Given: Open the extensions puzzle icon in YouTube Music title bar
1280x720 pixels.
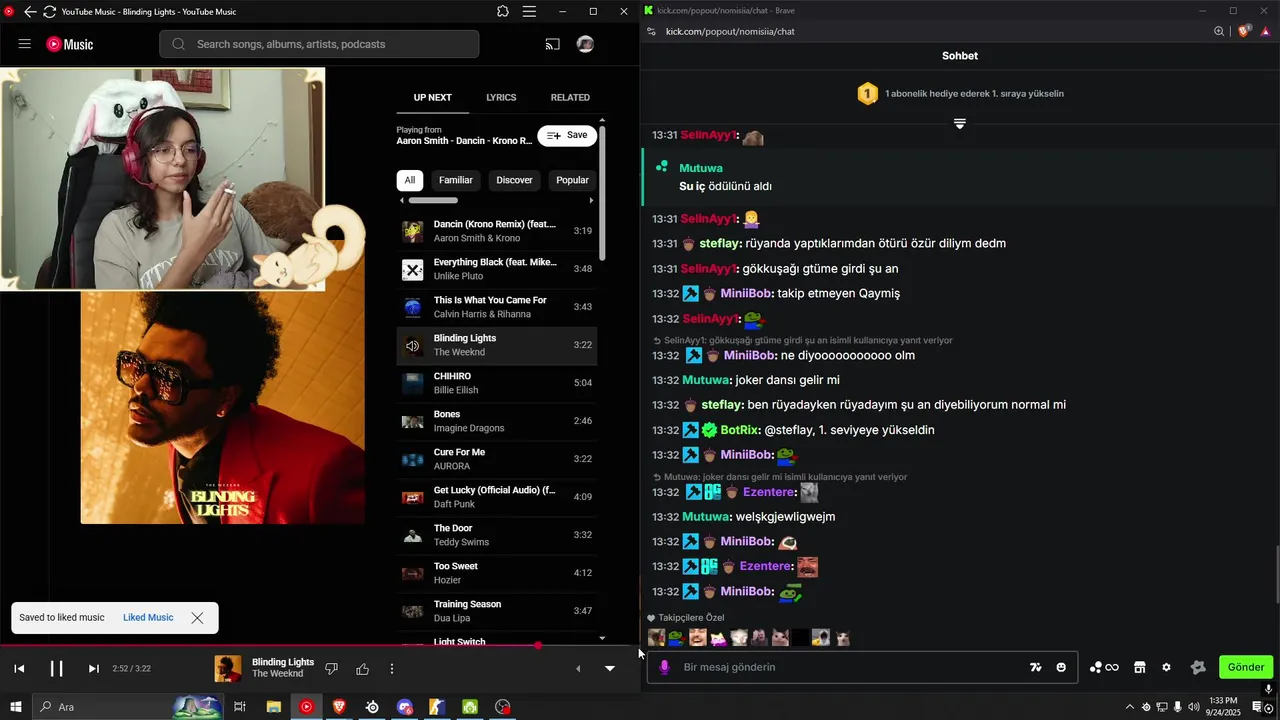Looking at the screenshot, I should [x=503, y=11].
